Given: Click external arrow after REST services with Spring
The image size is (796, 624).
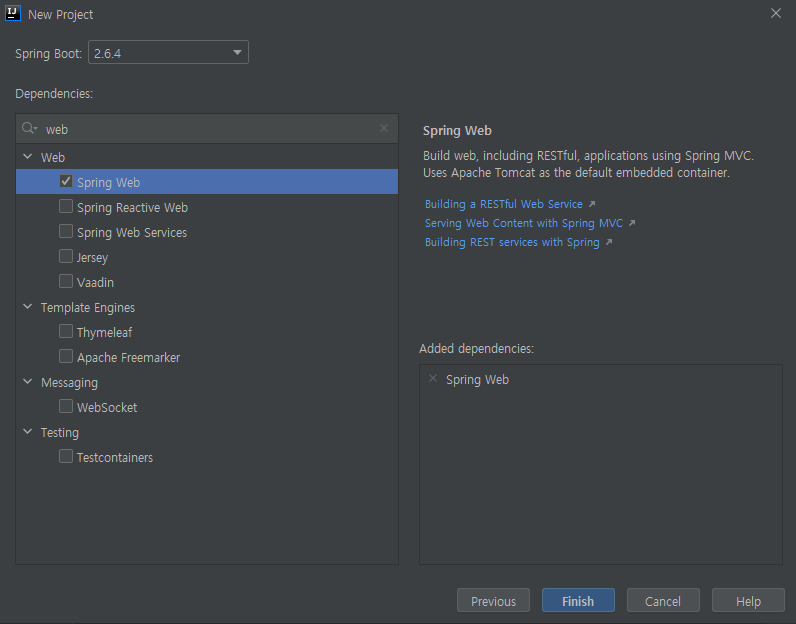Looking at the screenshot, I should (609, 242).
